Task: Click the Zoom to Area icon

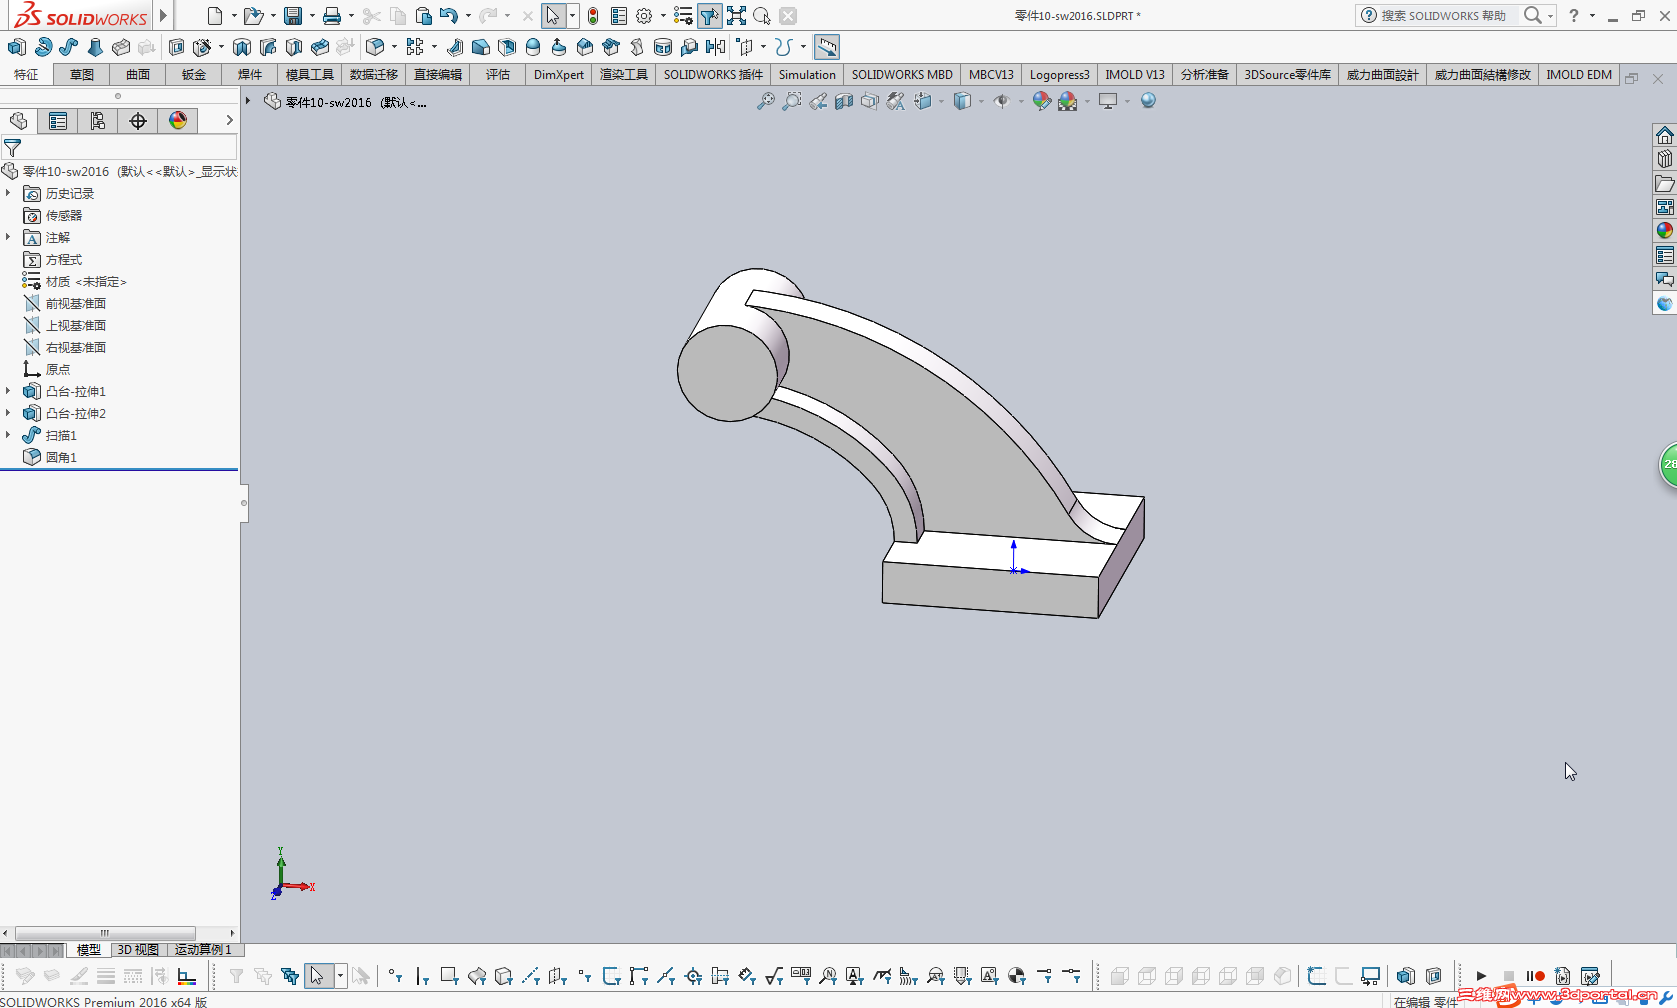Action: coord(791,101)
